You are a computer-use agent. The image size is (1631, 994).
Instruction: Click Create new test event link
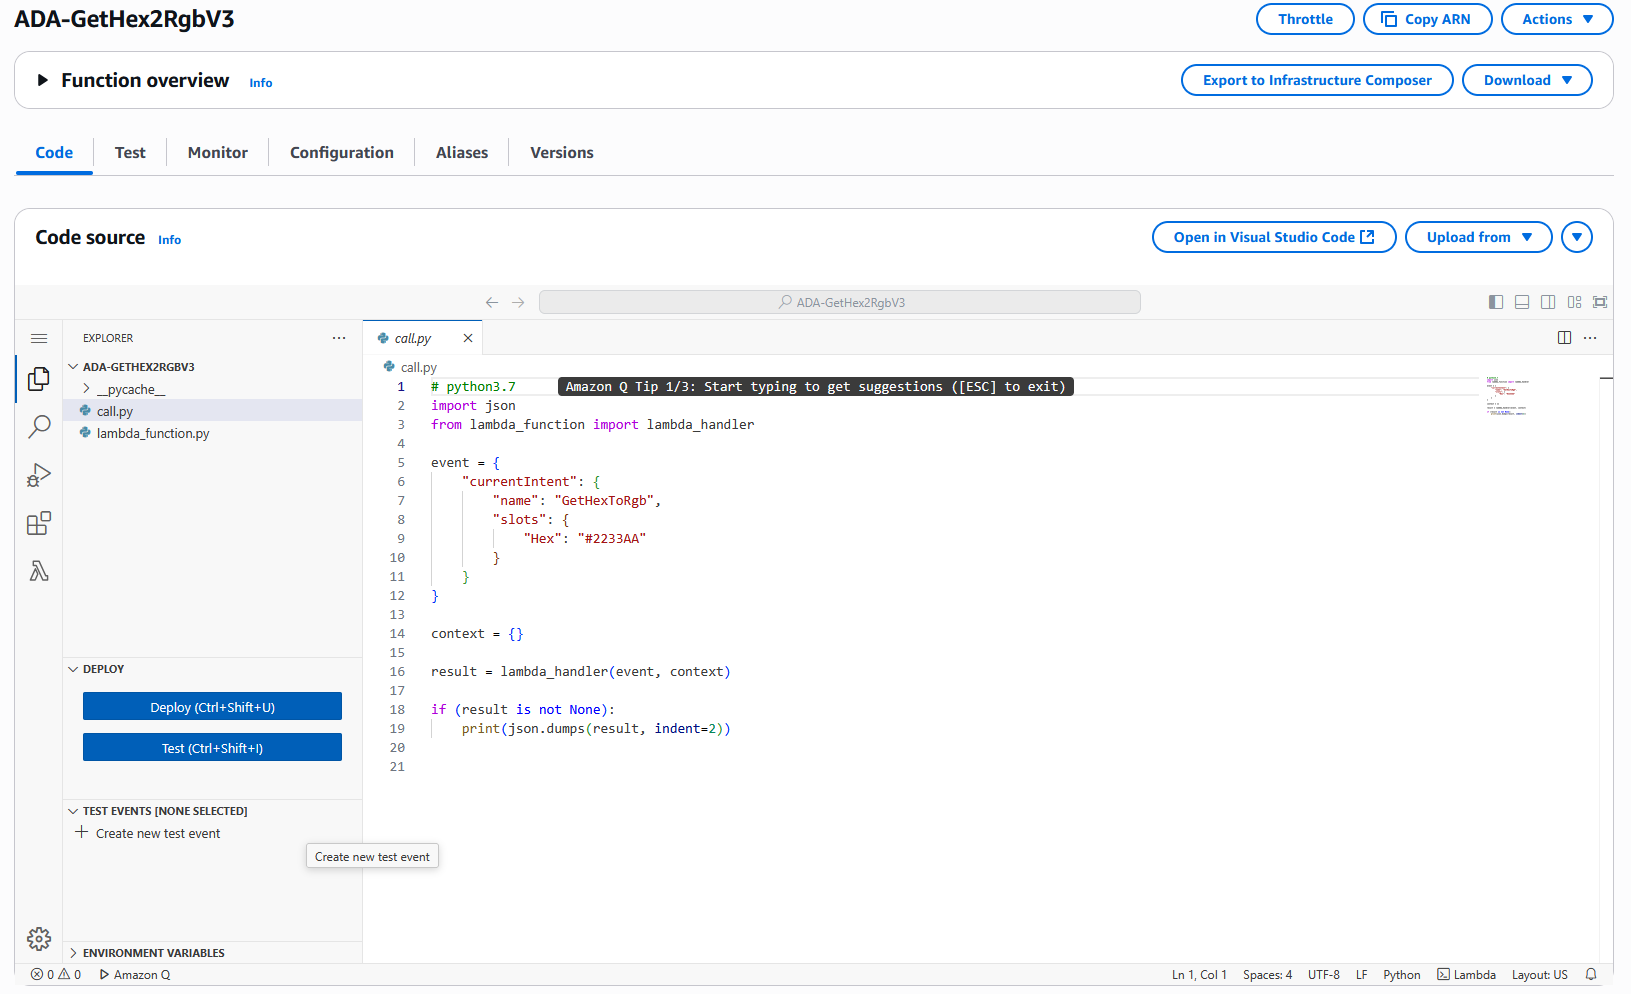[x=158, y=833]
